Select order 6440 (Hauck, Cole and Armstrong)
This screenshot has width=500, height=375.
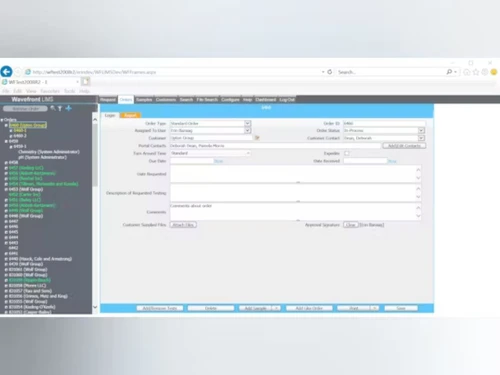40,259
